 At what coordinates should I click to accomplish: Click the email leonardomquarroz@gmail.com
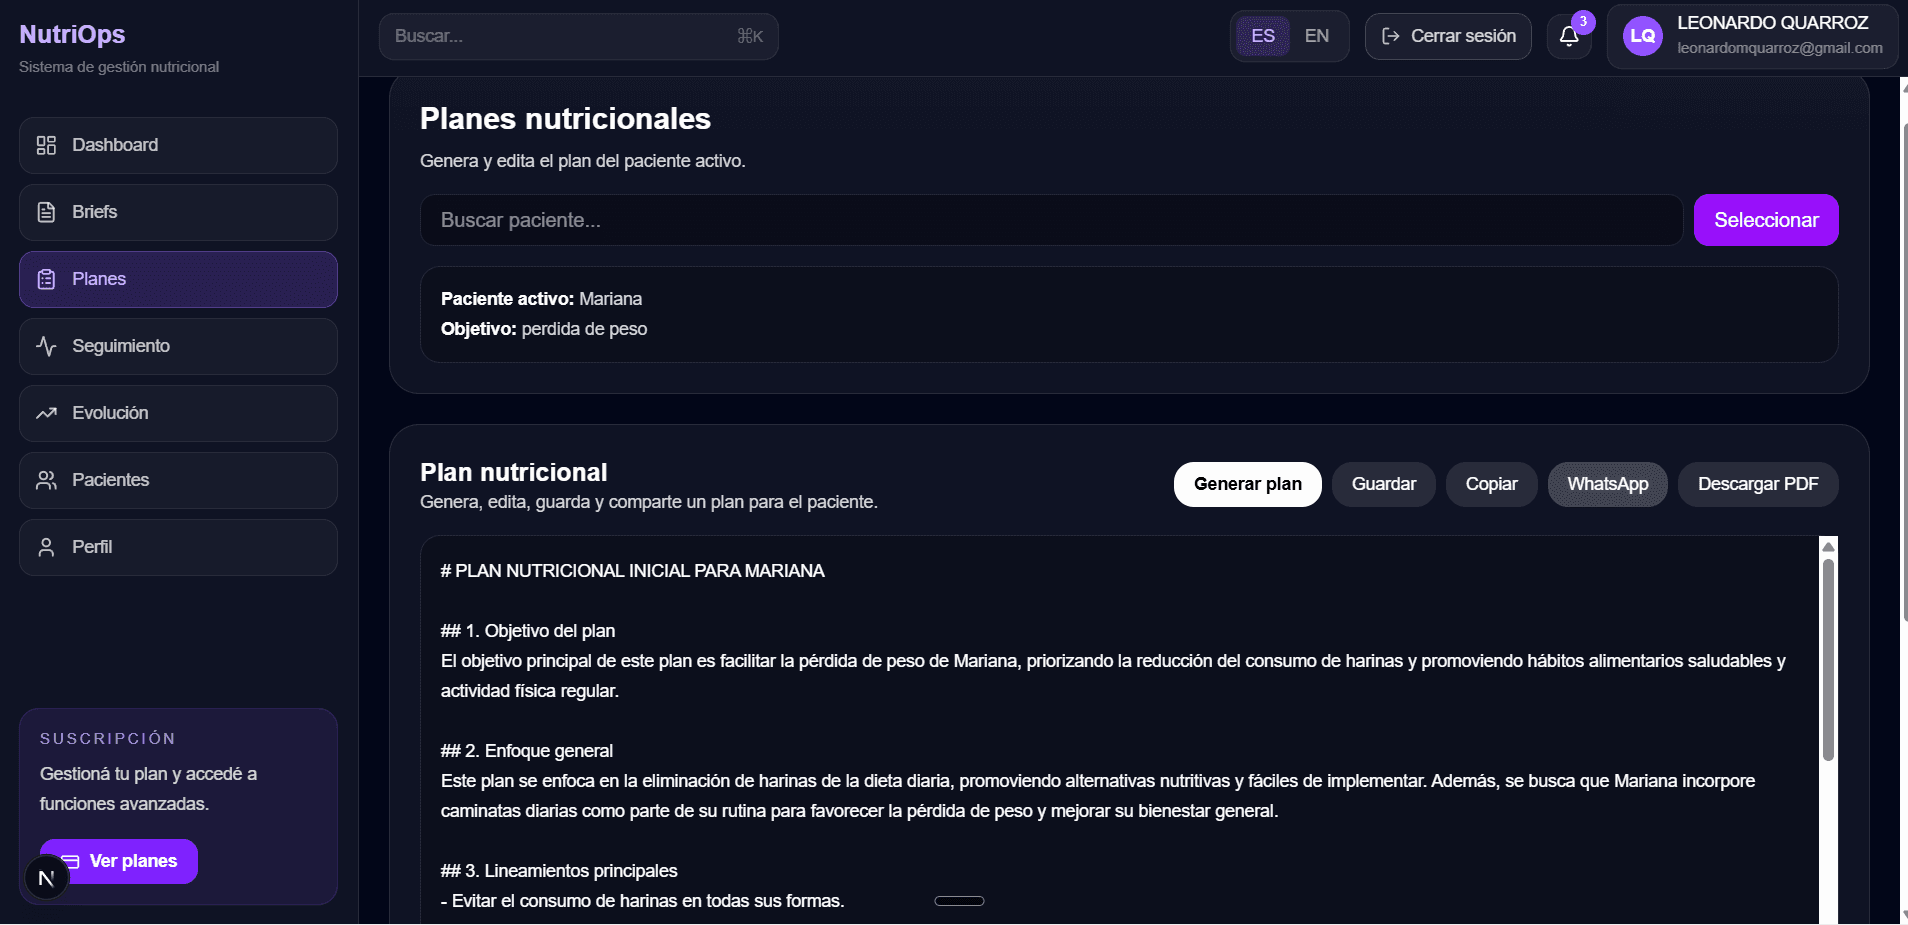pos(1780,48)
